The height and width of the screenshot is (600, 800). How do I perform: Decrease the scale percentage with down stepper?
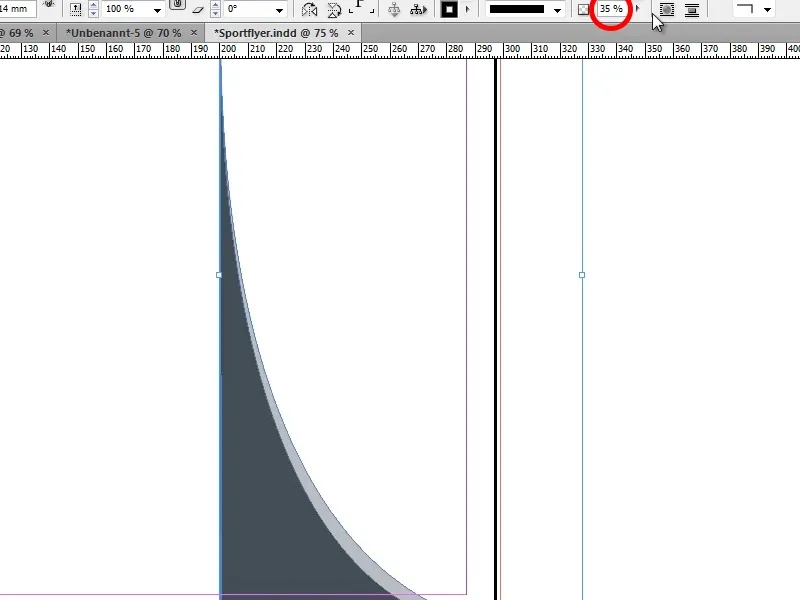[93, 13]
